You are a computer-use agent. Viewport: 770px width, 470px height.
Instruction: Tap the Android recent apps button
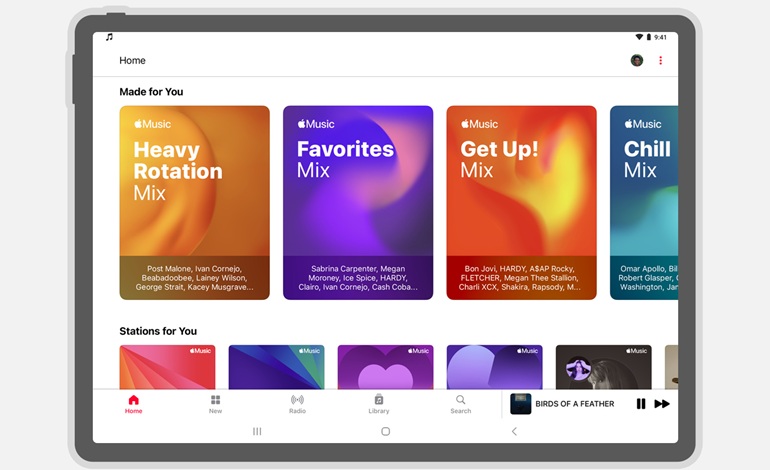(x=257, y=431)
